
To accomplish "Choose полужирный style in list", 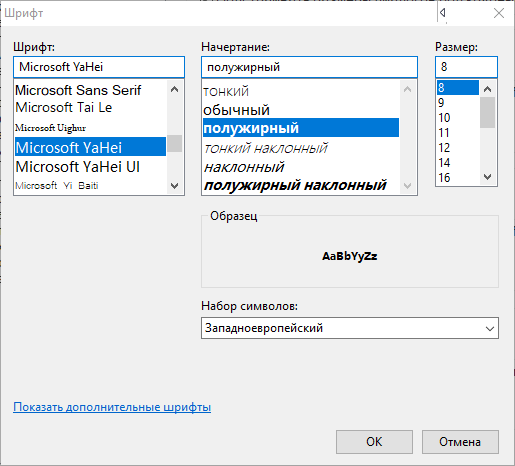I will (x=301, y=128).
